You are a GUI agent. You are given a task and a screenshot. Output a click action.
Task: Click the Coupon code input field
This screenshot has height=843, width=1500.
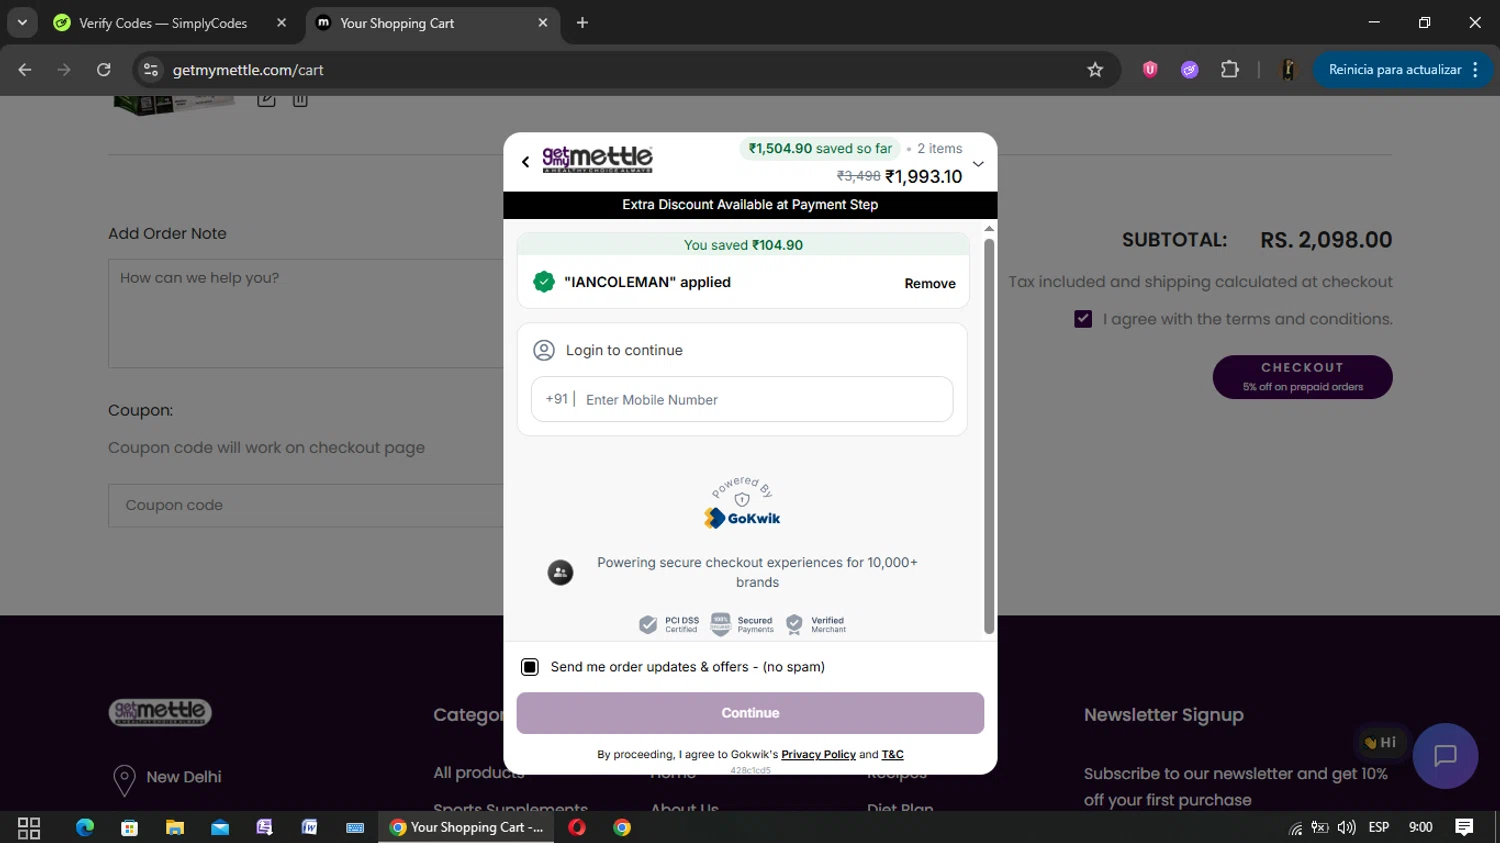(306, 506)
